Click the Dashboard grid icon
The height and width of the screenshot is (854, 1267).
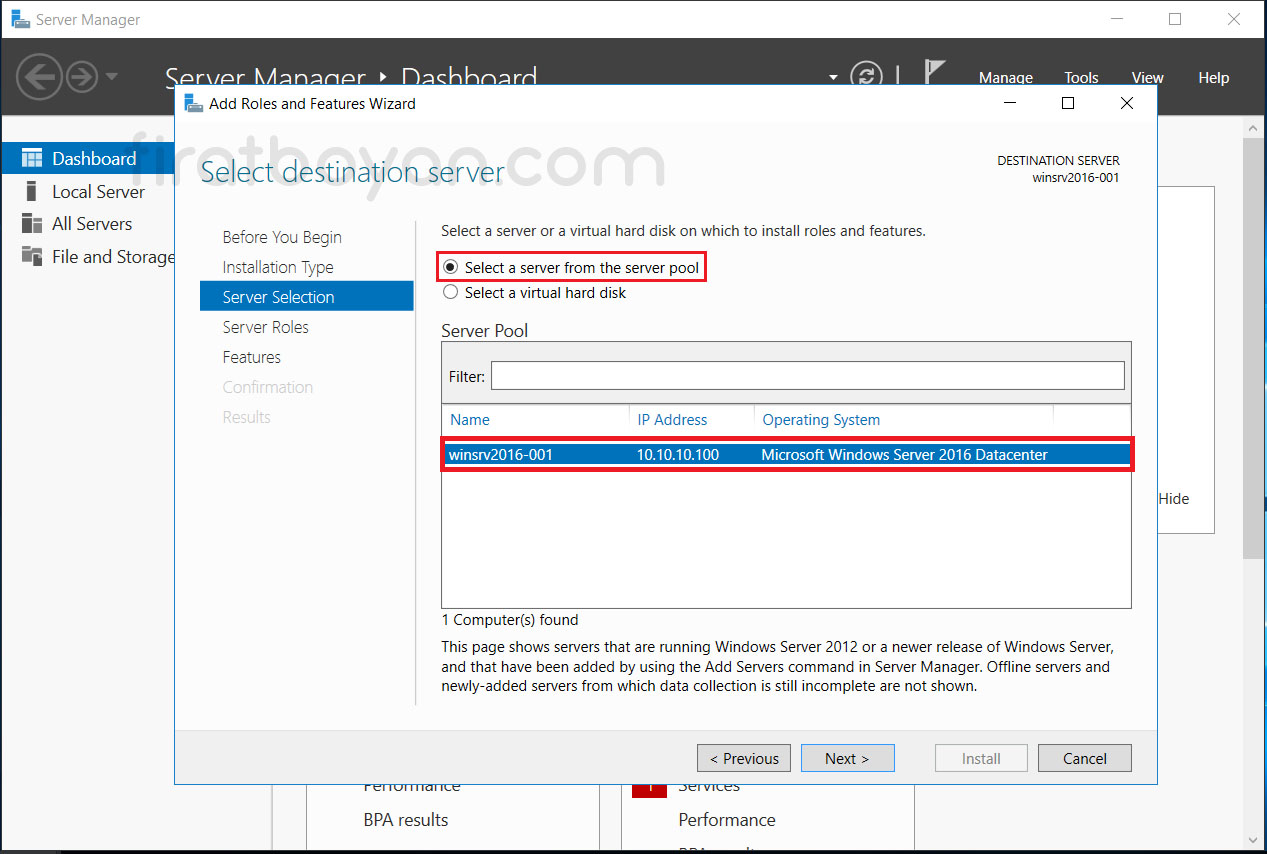pos(32,158)
